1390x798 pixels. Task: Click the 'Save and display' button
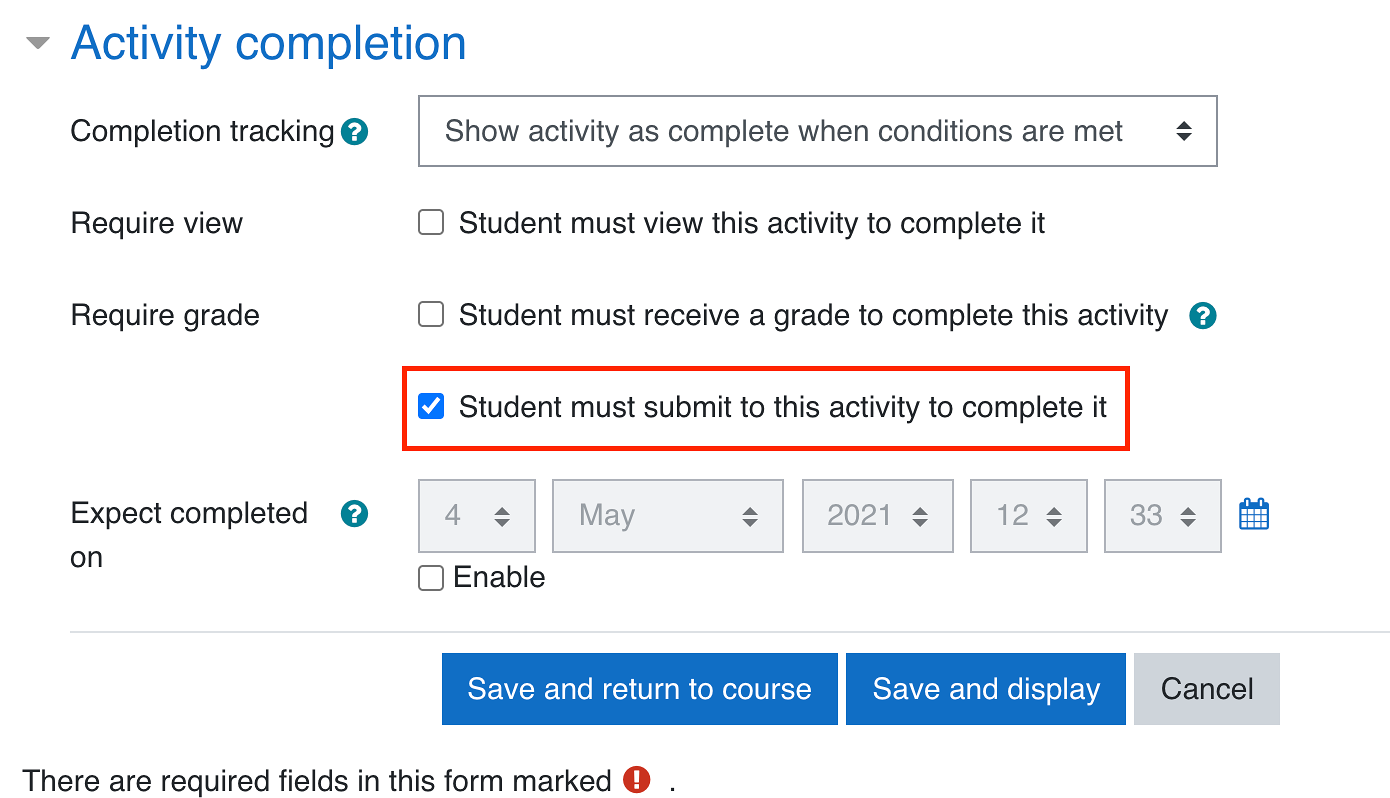point(985,689)
